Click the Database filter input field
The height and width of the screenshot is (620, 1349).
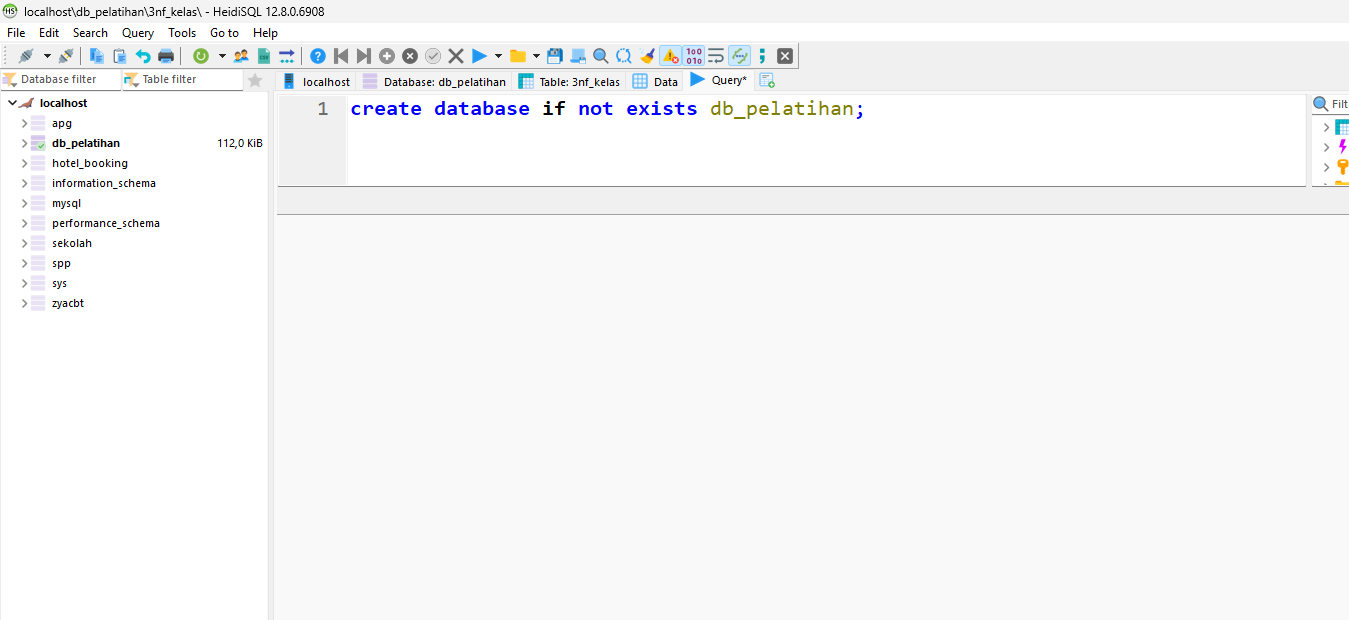tap(61, 79)
